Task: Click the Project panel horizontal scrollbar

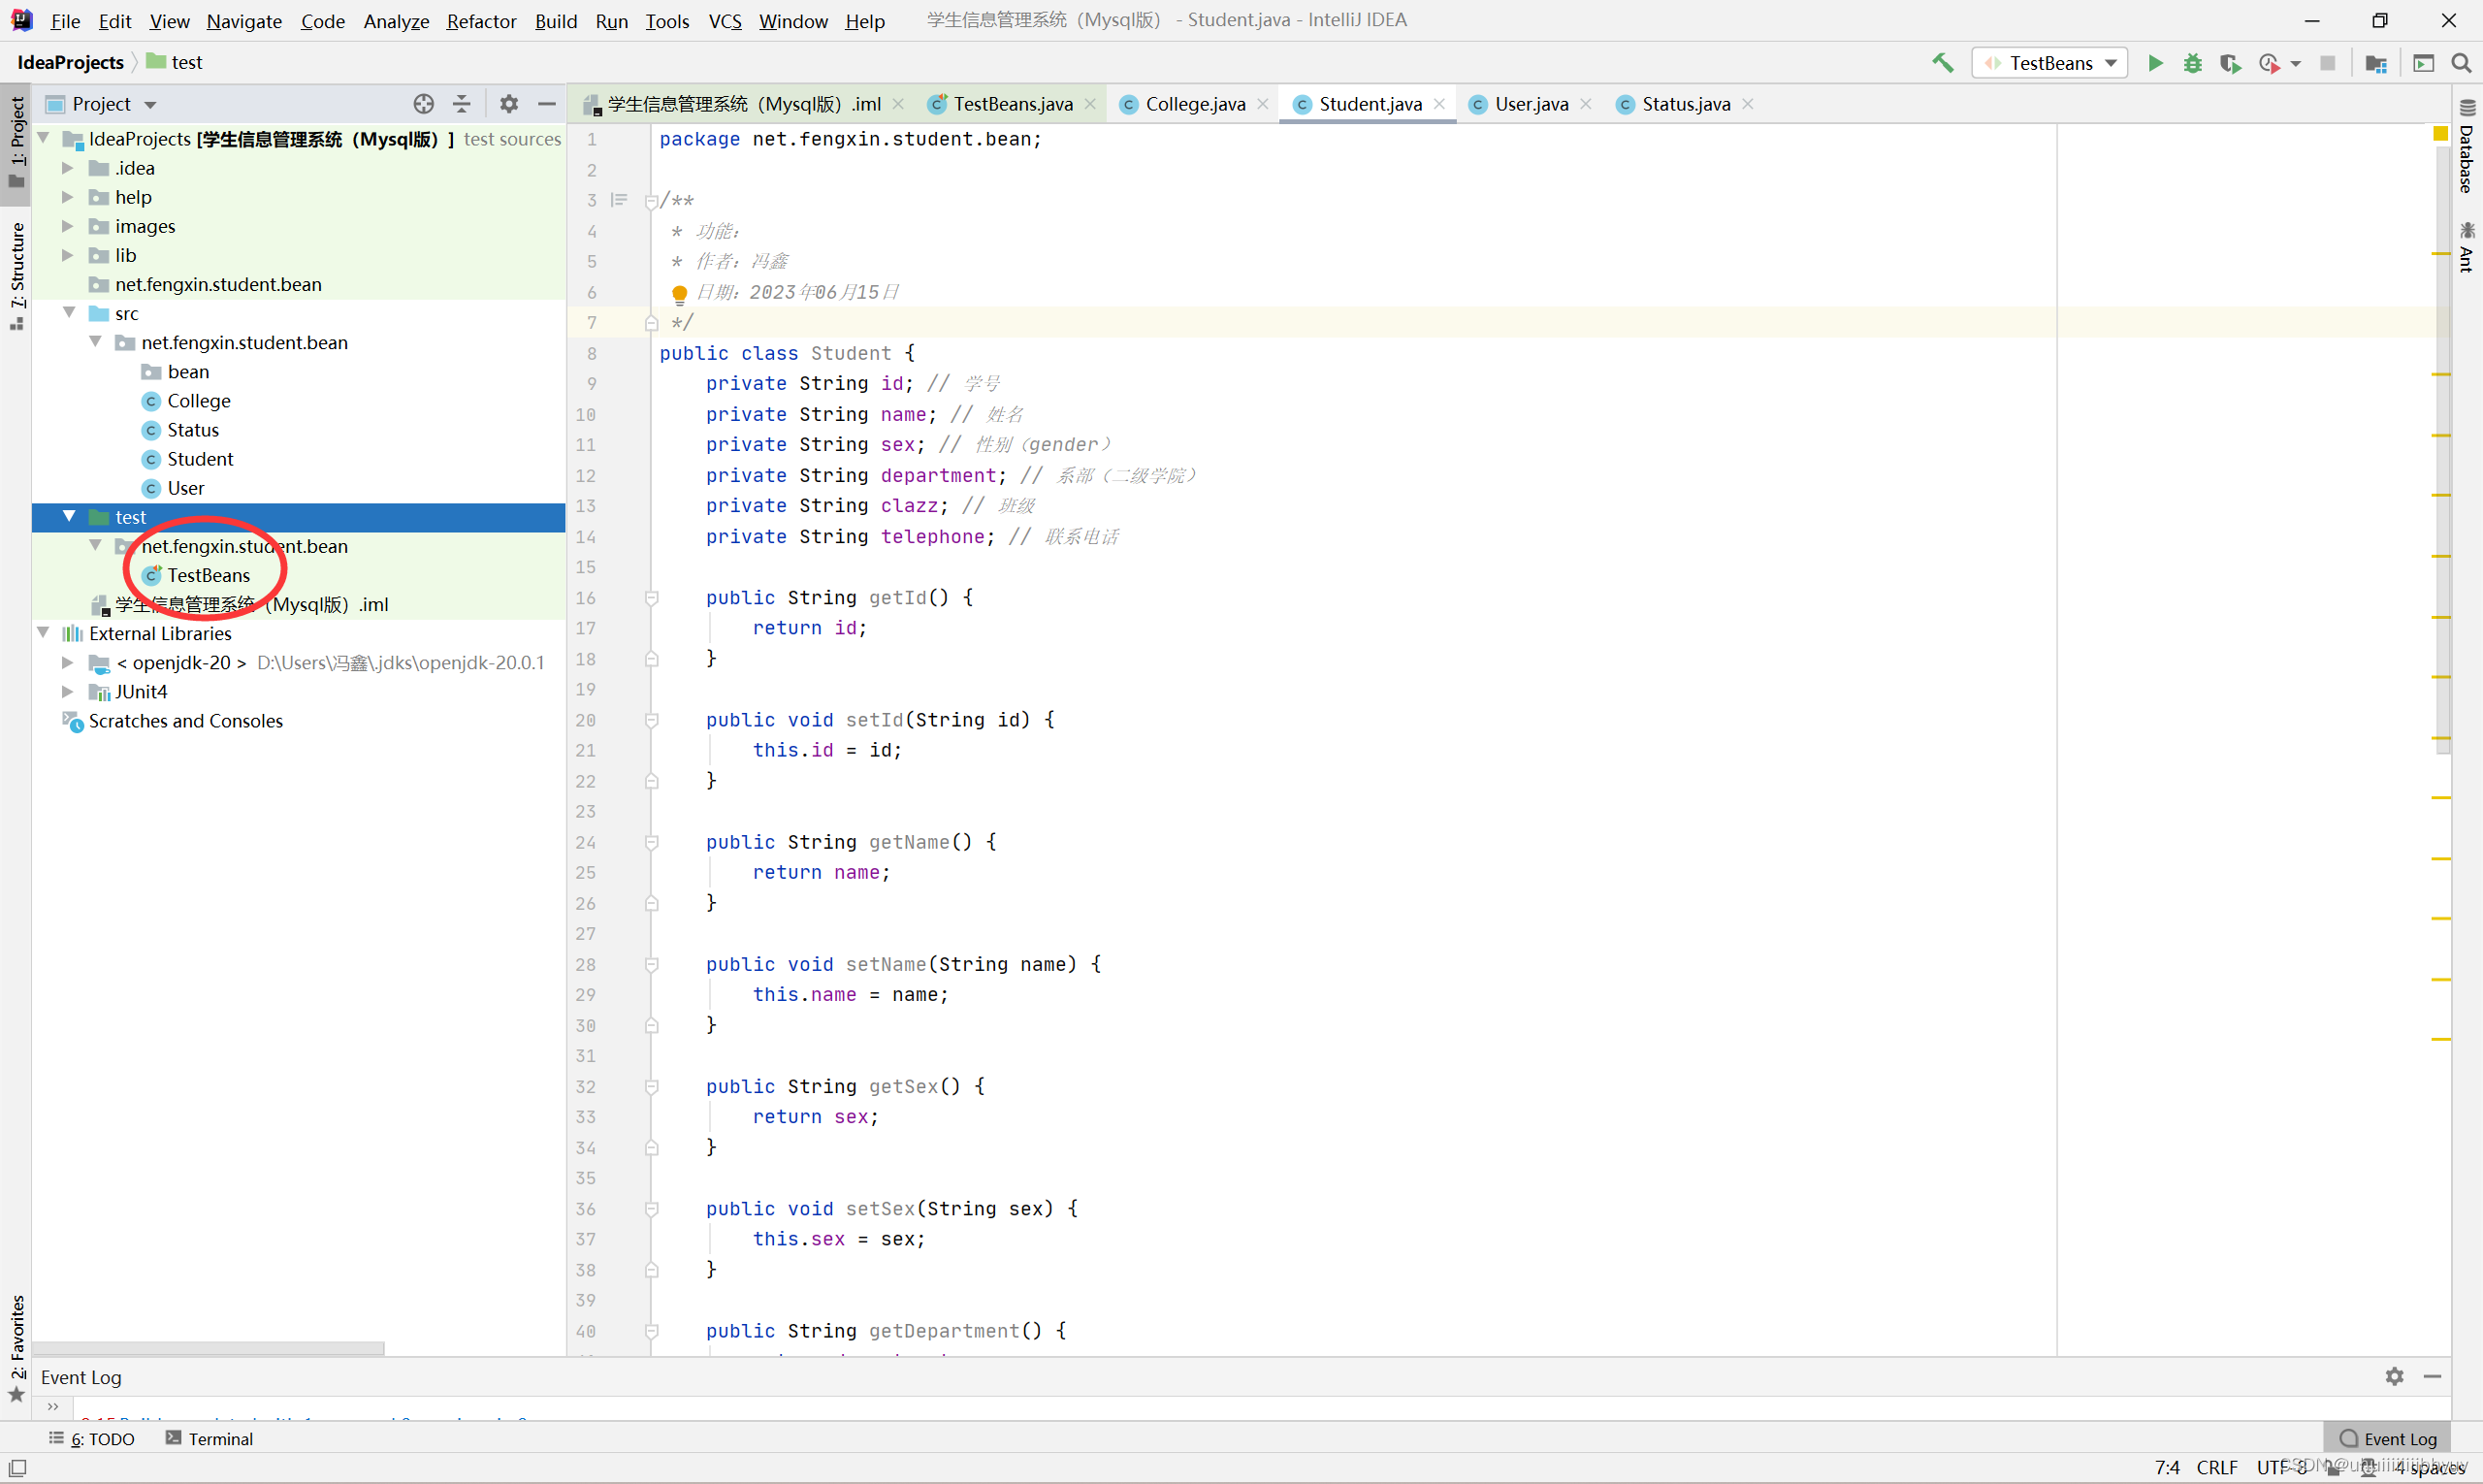Action: [x=208, y=1348]
